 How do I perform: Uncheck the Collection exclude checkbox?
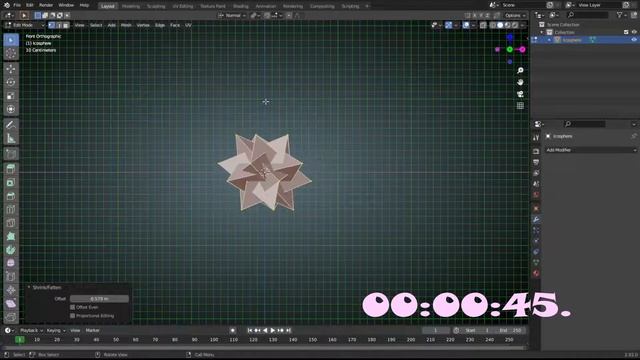[626, 32]
